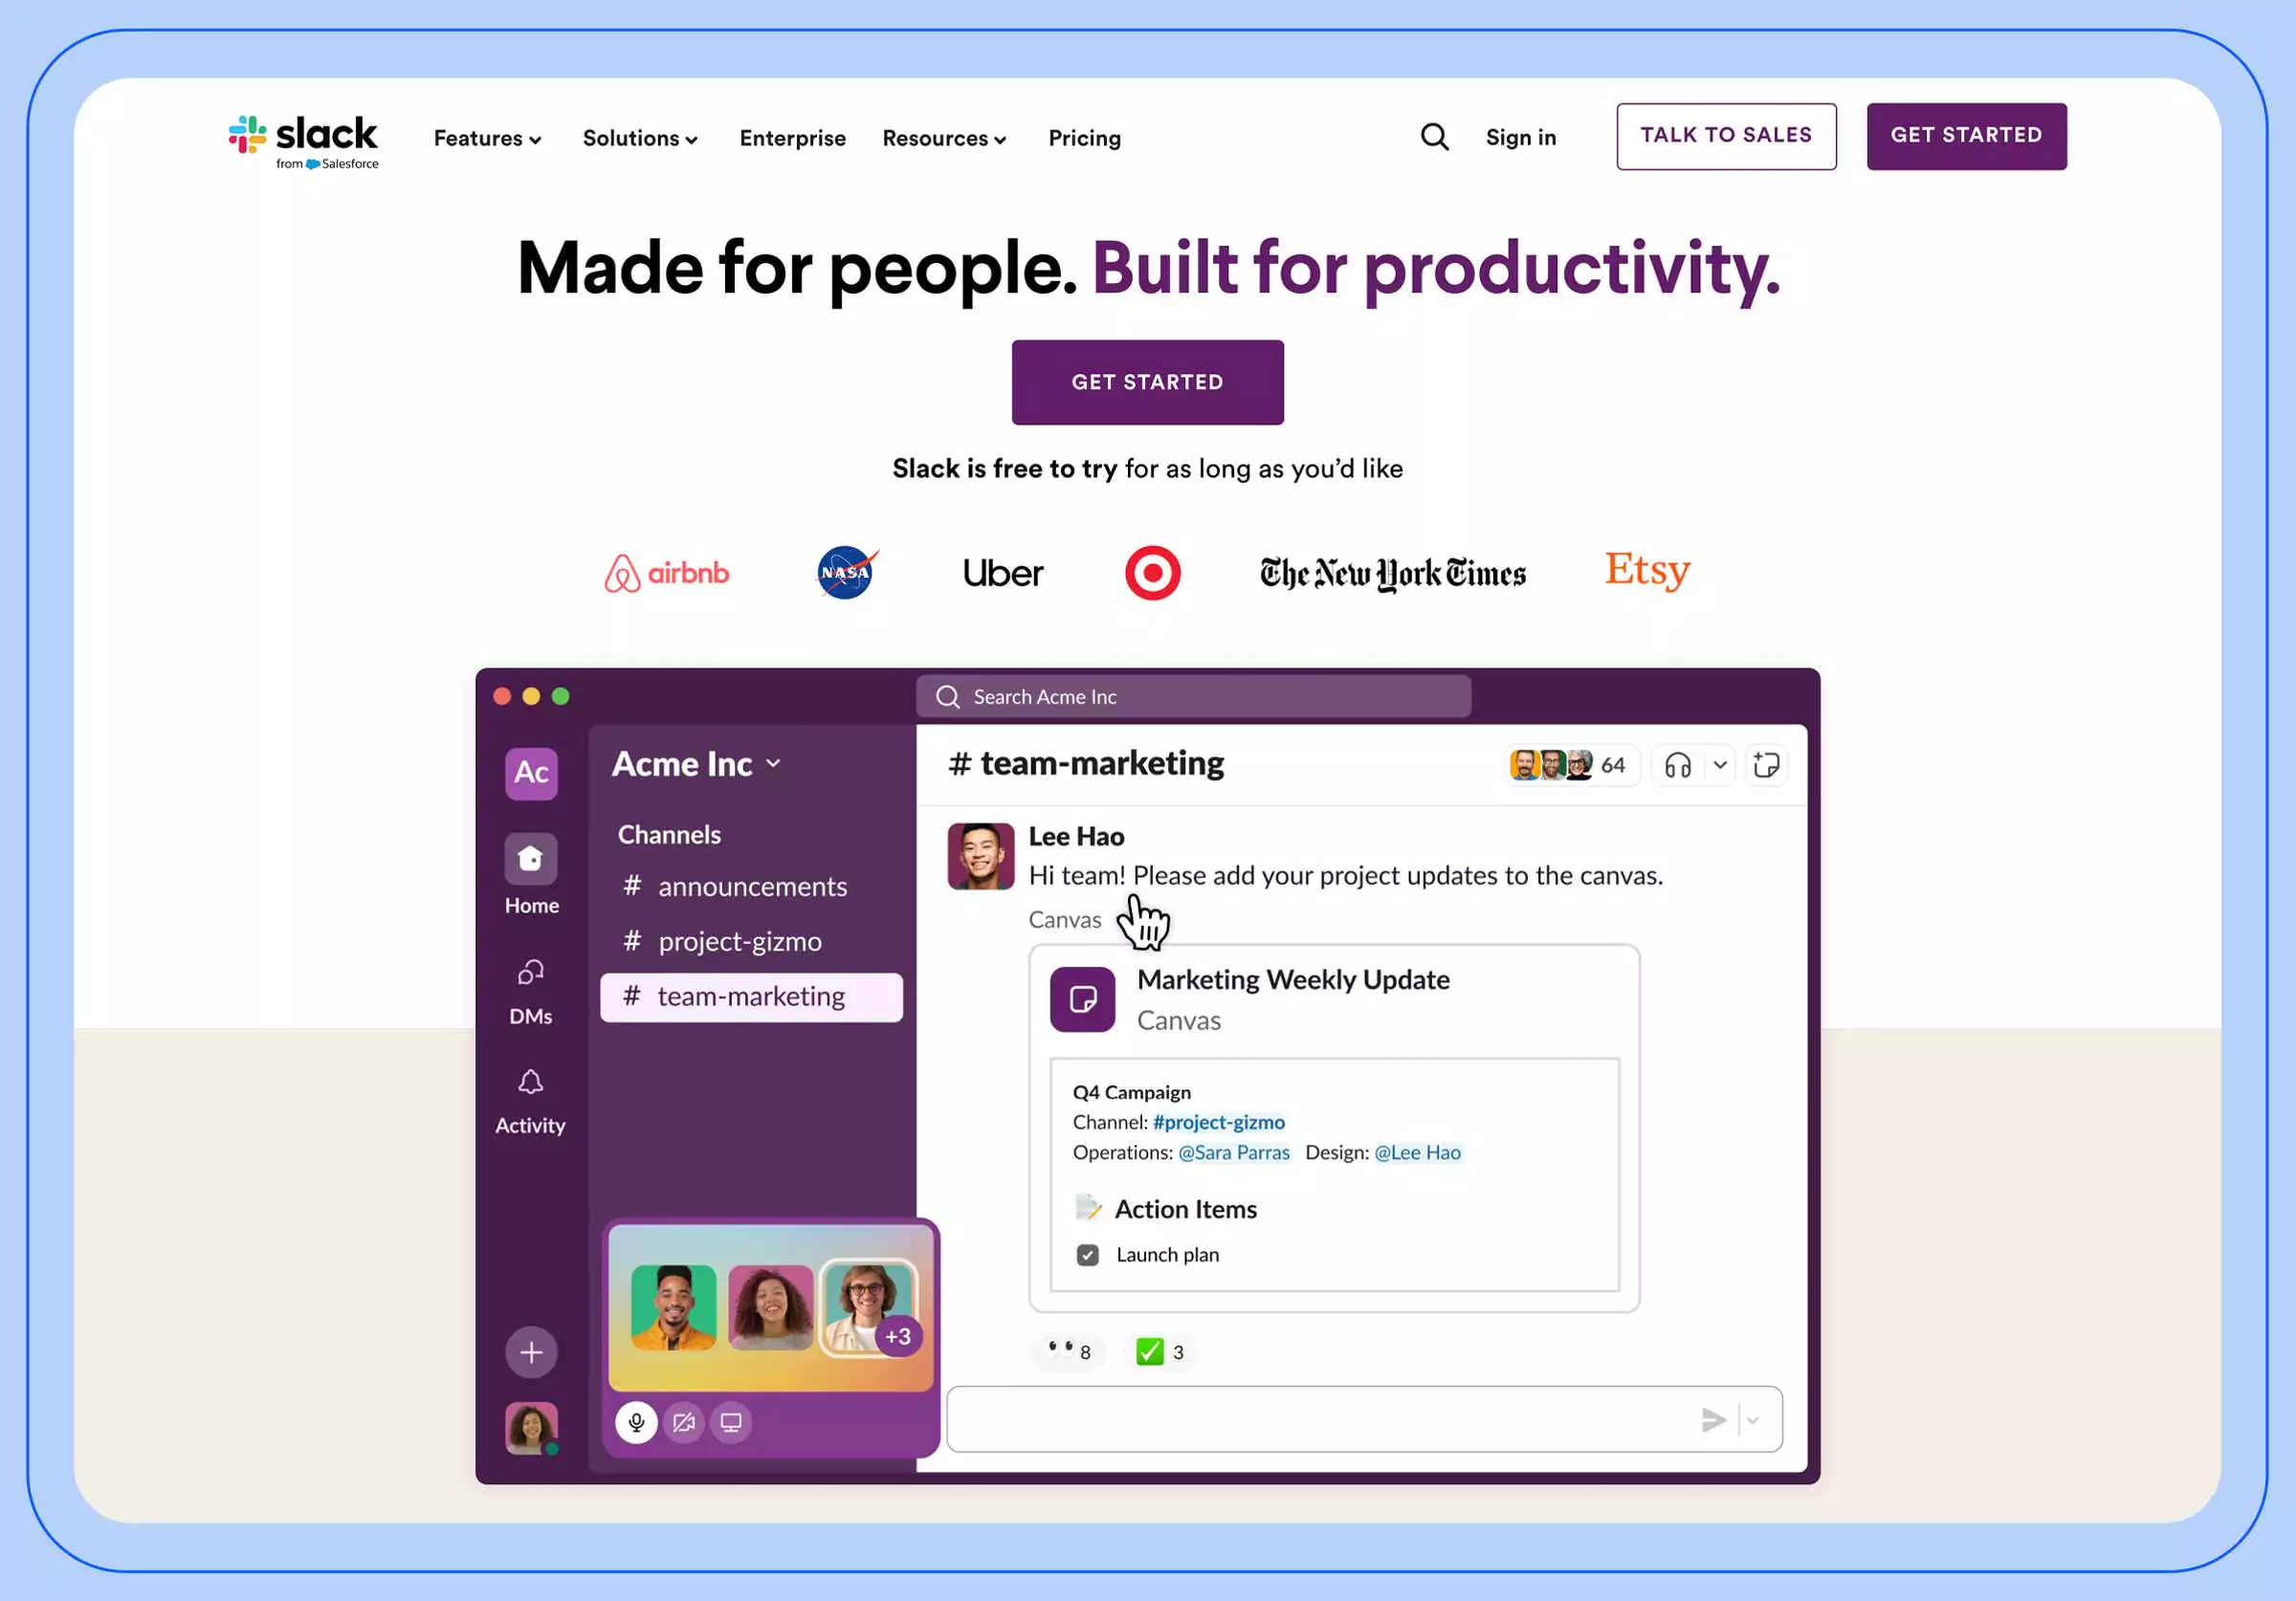Select the #project-gizmo channel
The height and width of the screenshot is (1601, 2296).
738,940
